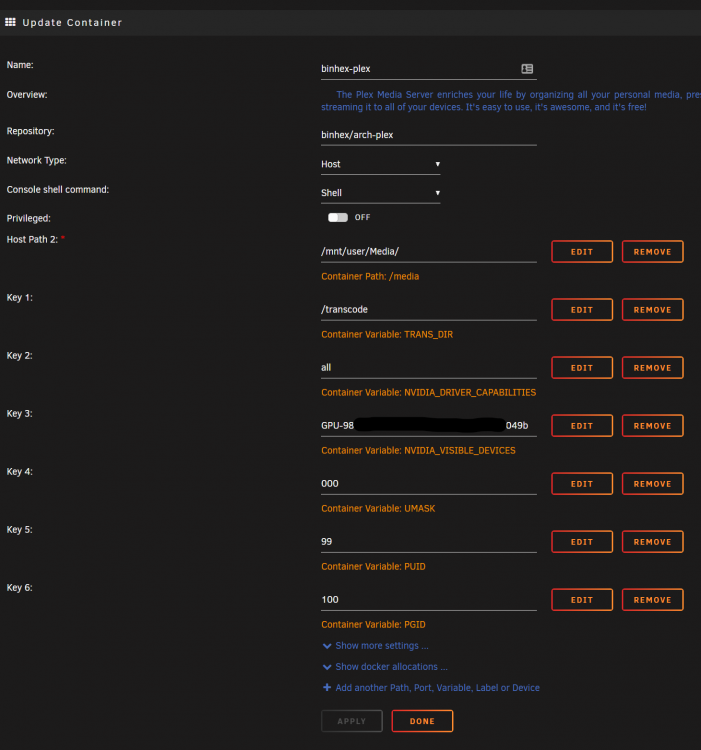Open the Network Type dropdown showing Host

381,165
